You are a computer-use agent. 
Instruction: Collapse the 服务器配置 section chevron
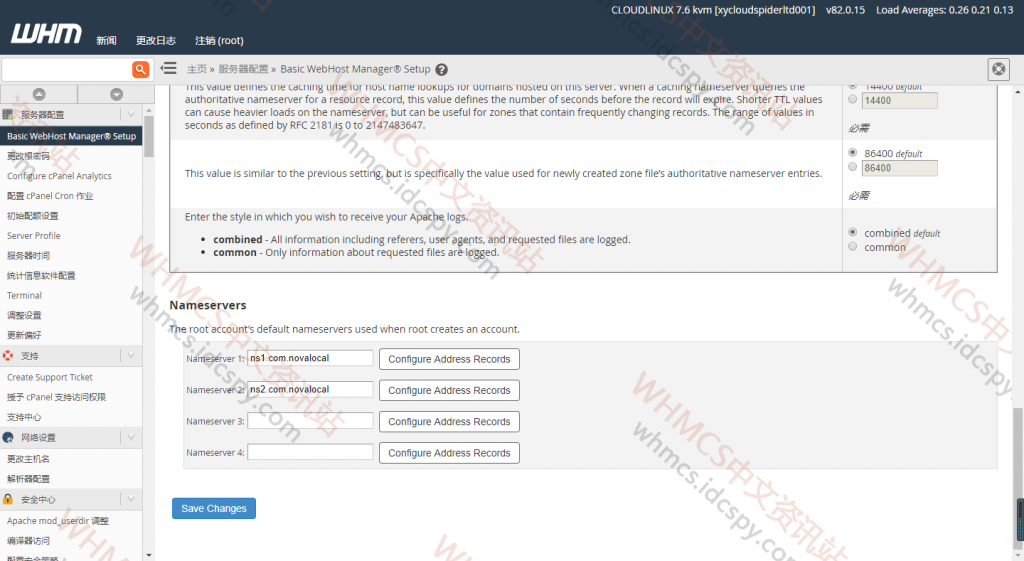click(131, 114)
